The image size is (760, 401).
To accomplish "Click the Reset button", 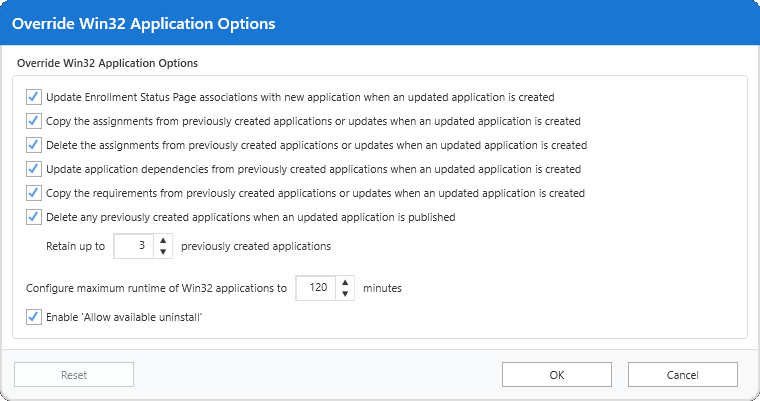I will (x=74, y=375).
